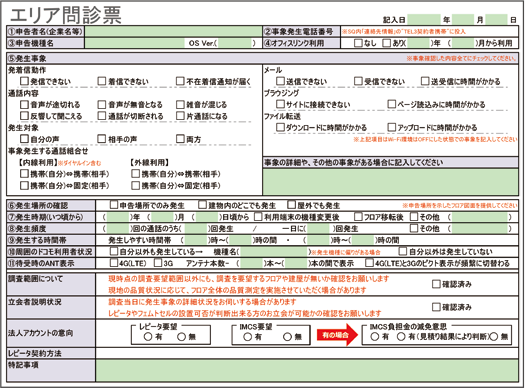This screenshot has width=525, height=388.
Task: Check 自分の声 under 発生対象
Action: [x=24, y=139]
